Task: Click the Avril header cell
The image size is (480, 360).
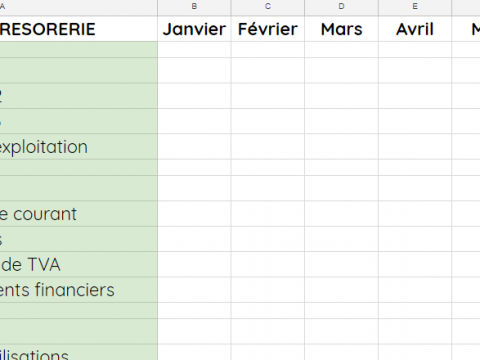Action: click(x=415, y=29)
